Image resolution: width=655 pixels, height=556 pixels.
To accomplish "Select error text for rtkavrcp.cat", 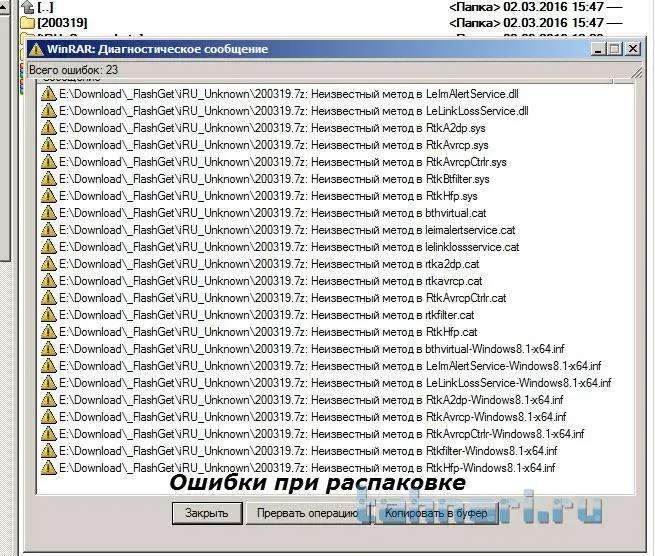I will [x=271, y=281].
